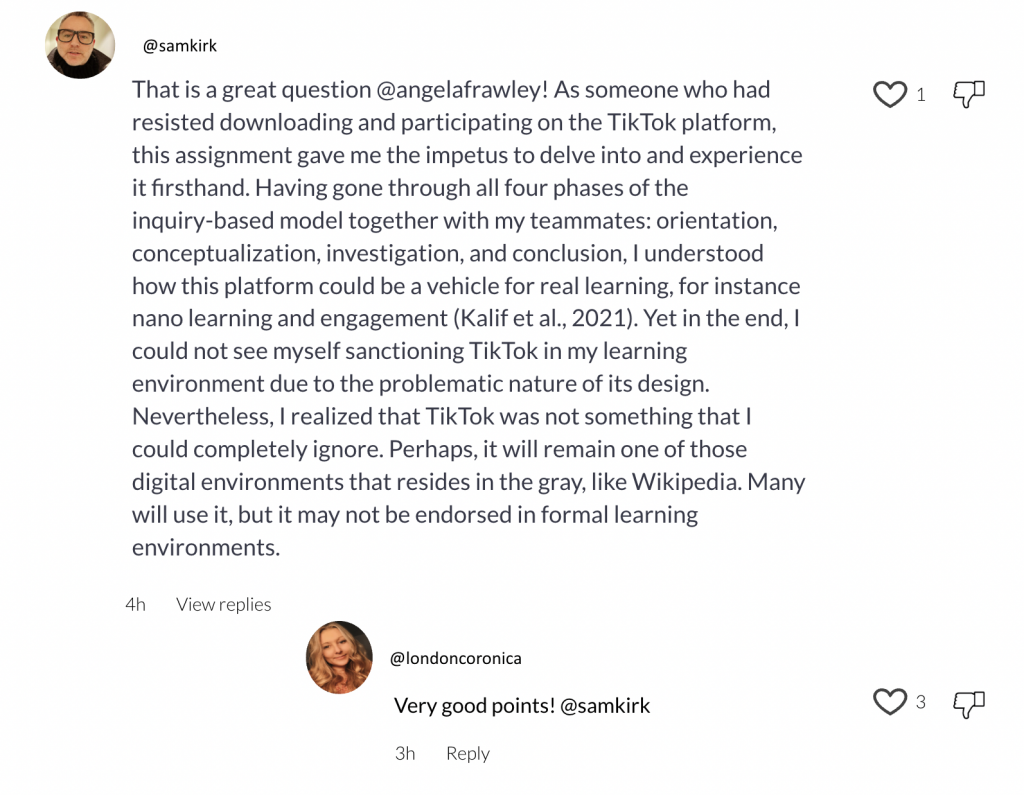
Task: Click the word Wikipedia in samkirk's comment
Action: pos(688,482)
